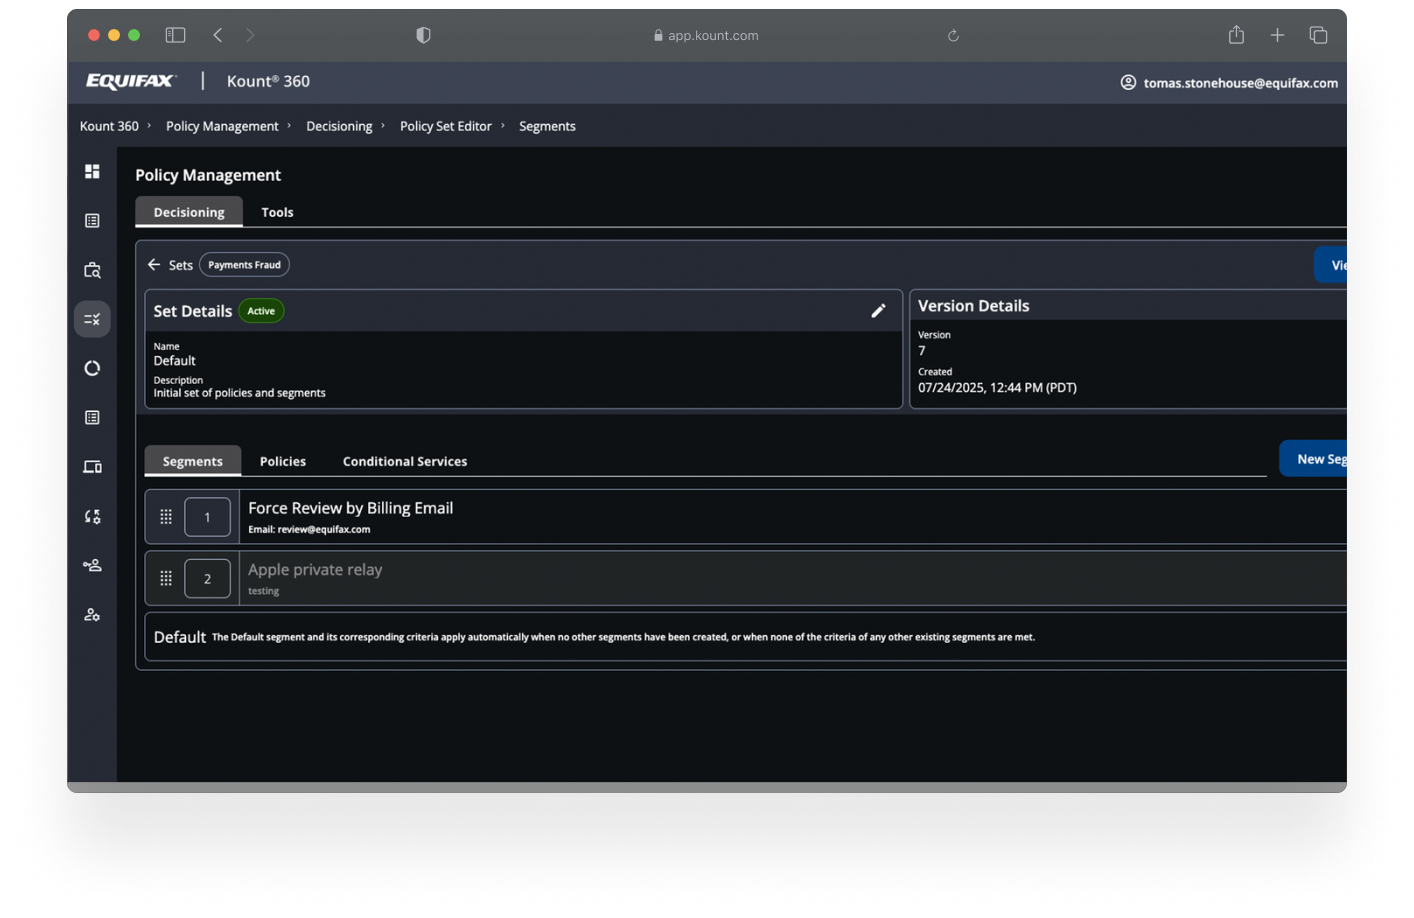The height and width of the screenshot is (918, 1414).
Task: Edit Set Details with pencil icon
Action: 878,311
